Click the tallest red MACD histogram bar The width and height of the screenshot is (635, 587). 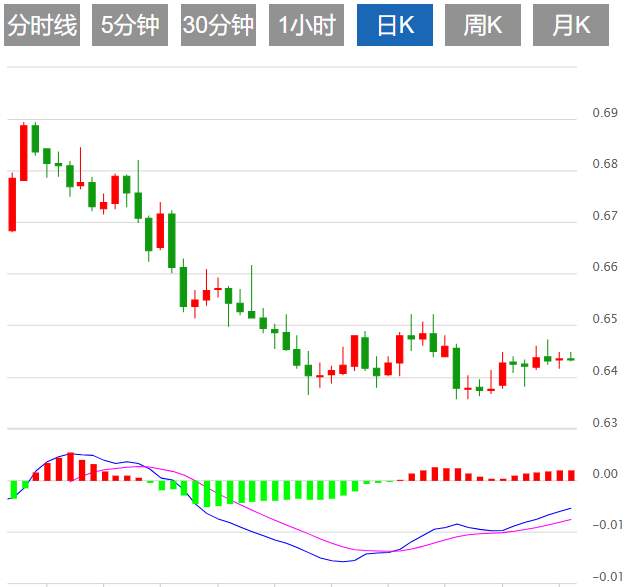coord(70,467)
